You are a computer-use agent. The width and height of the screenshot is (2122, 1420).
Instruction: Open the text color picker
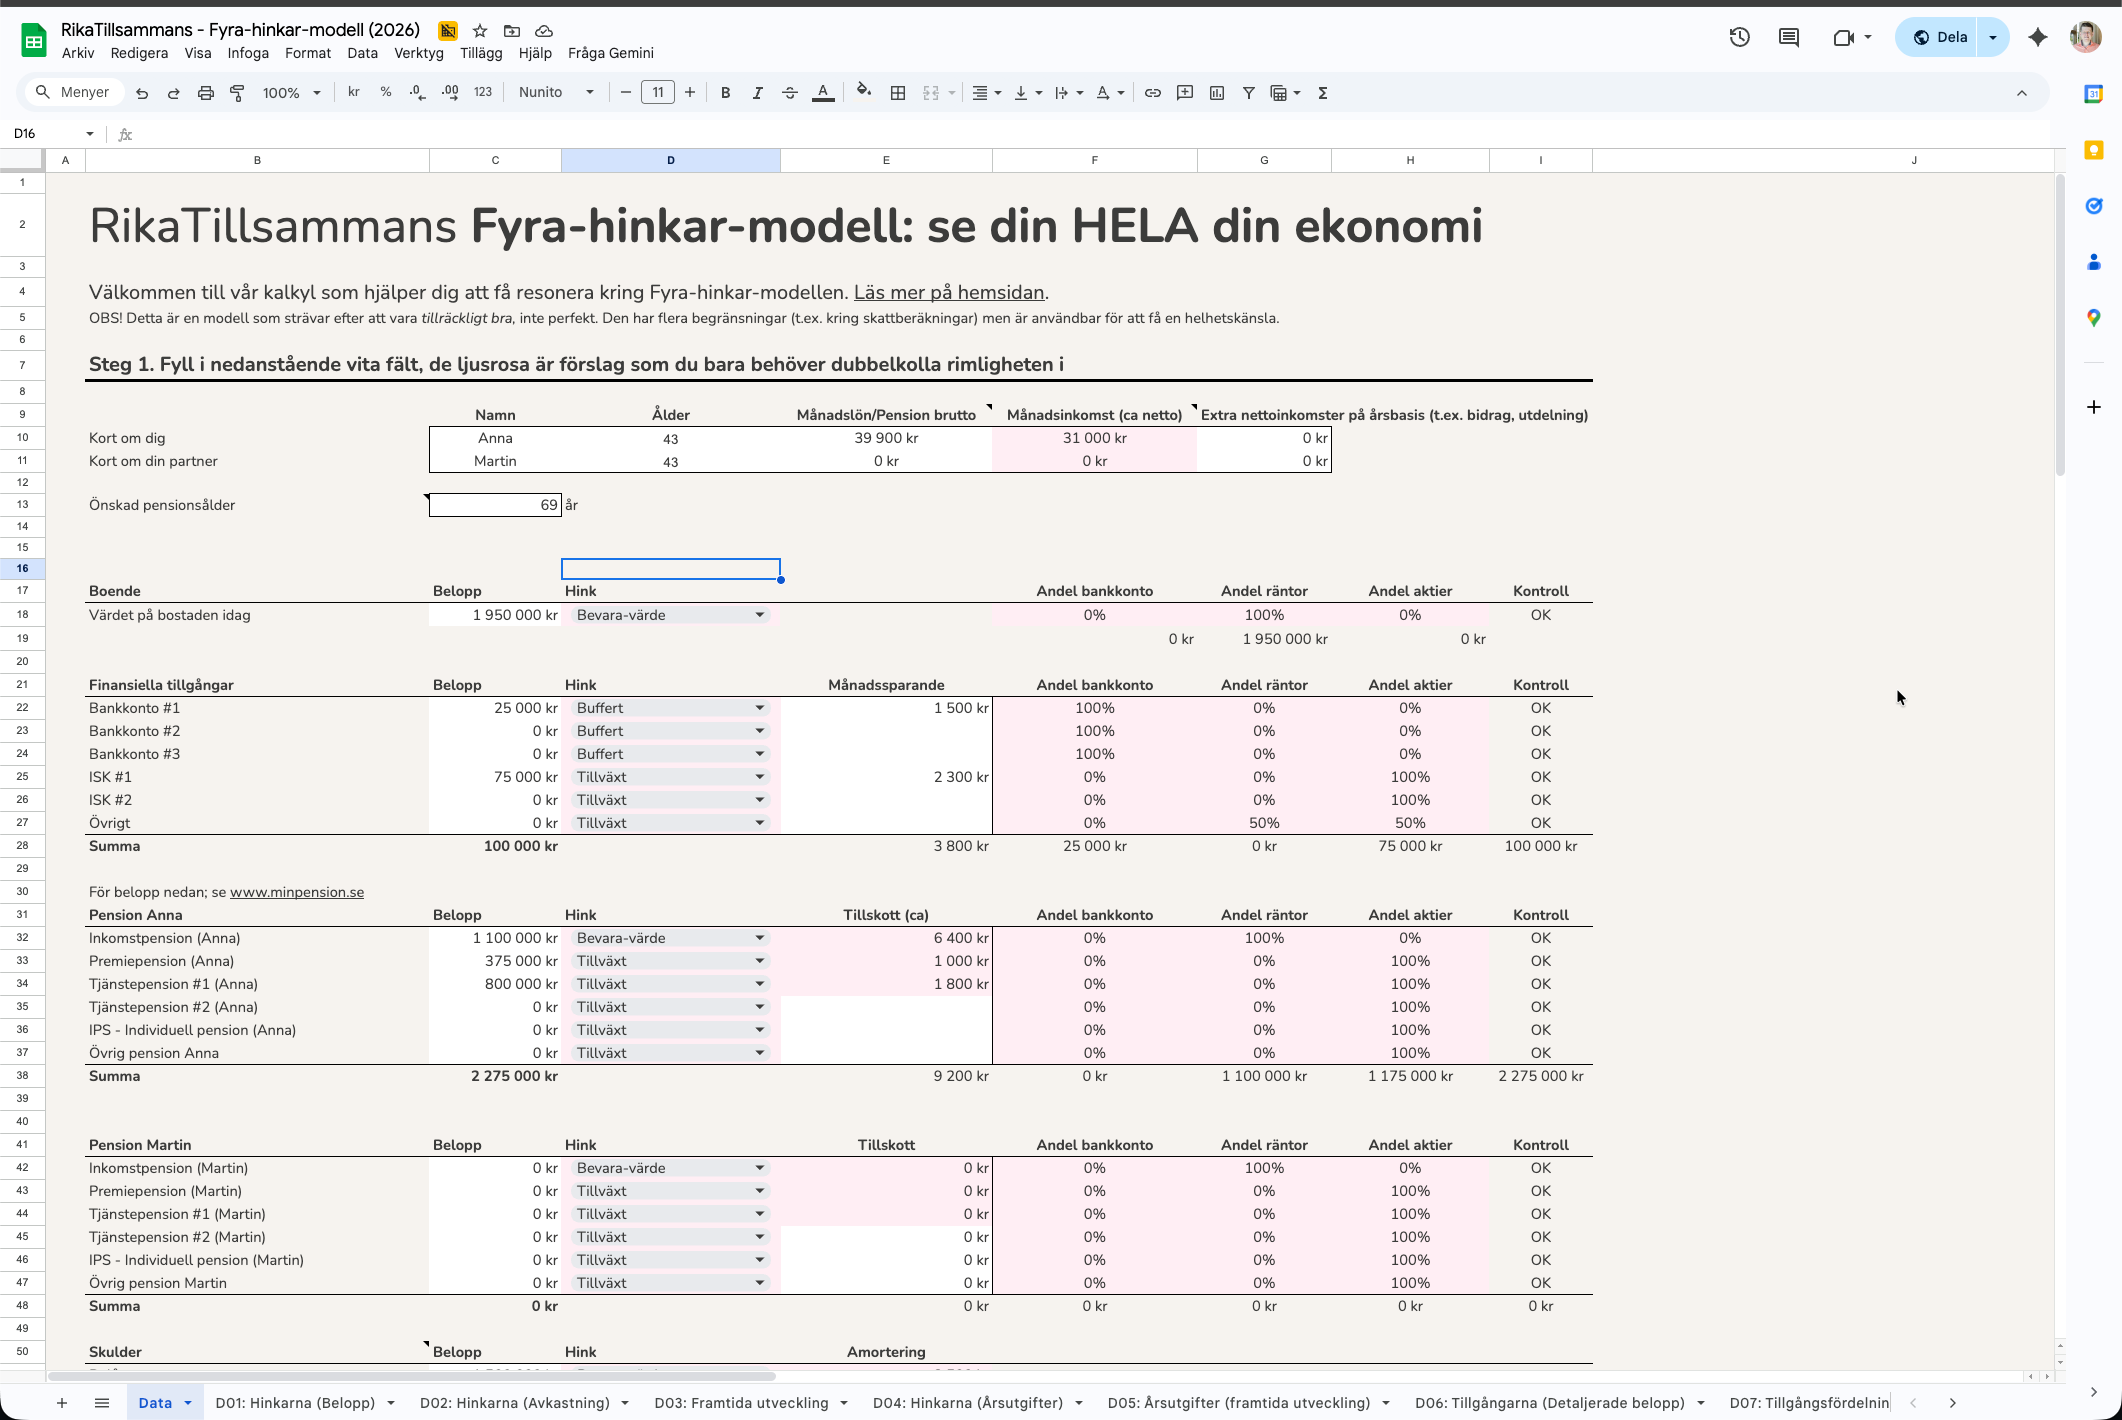click(x=823, y=93)
